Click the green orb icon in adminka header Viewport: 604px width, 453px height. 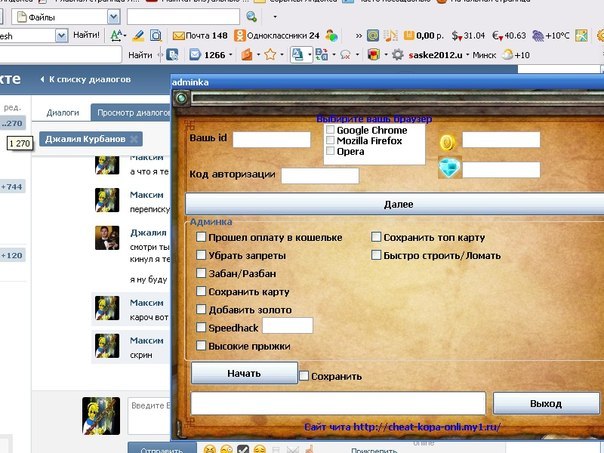181,98
